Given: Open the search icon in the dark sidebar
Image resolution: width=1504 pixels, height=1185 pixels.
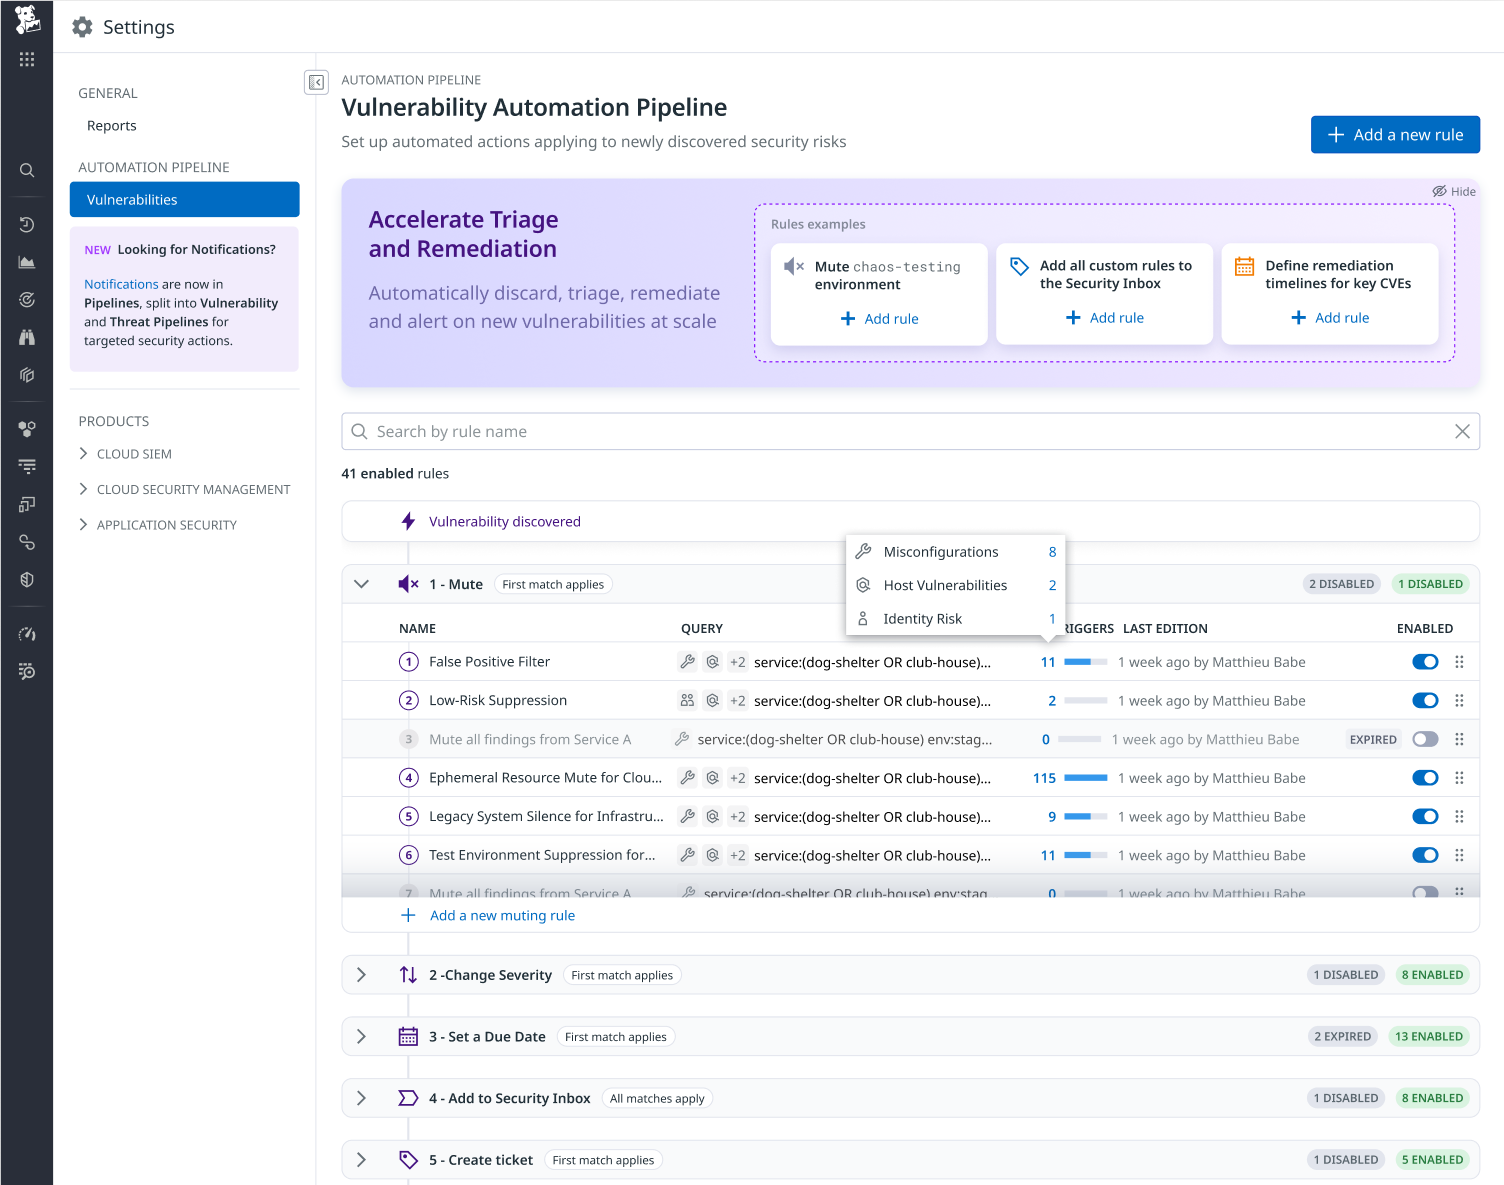Looking at the screenshot, I should click(x=26, y=170).
